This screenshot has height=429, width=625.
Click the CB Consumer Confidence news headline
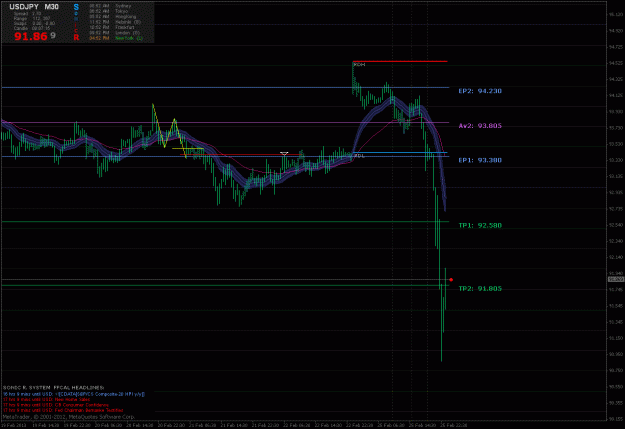click(55, 405)
